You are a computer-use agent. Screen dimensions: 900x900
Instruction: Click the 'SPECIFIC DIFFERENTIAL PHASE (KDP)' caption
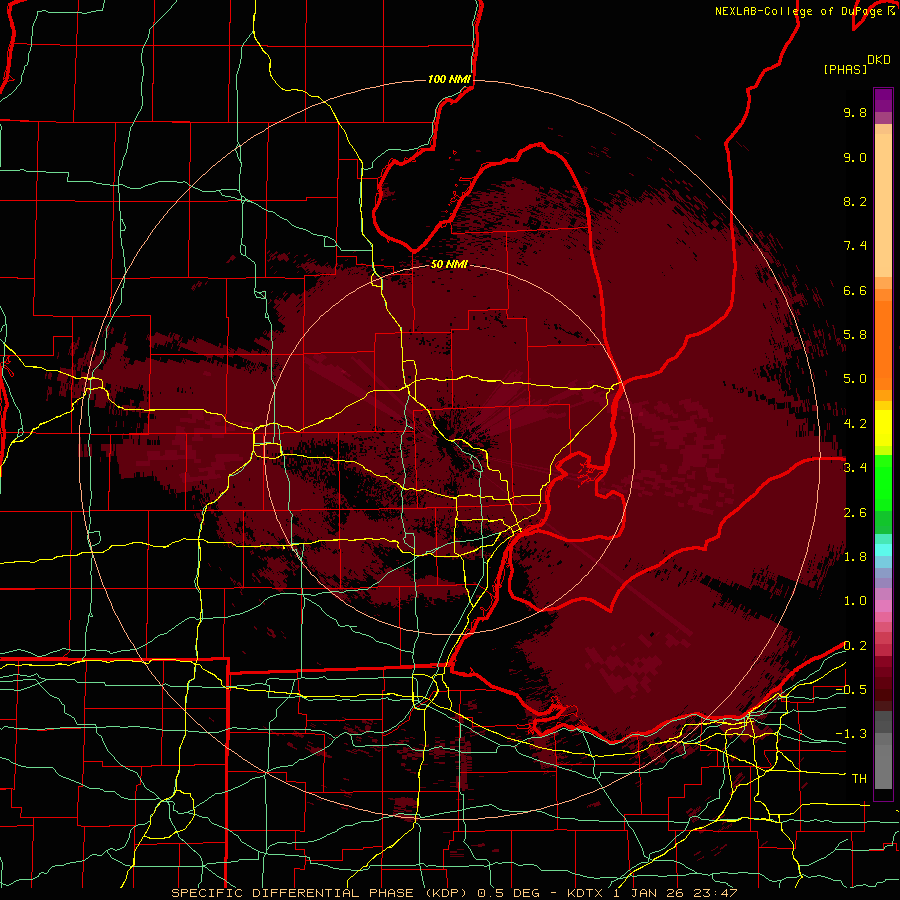[321, 893]
